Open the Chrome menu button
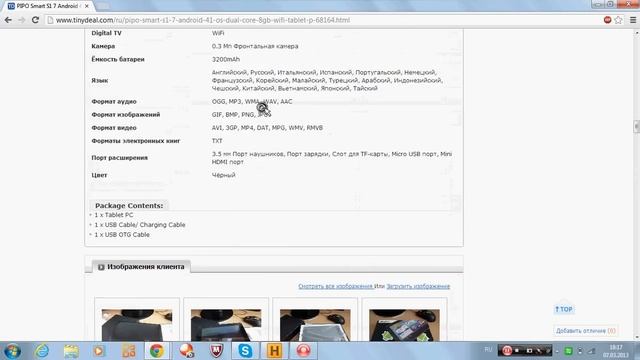Viewport: 640px width, 360px height. (633, 20)
